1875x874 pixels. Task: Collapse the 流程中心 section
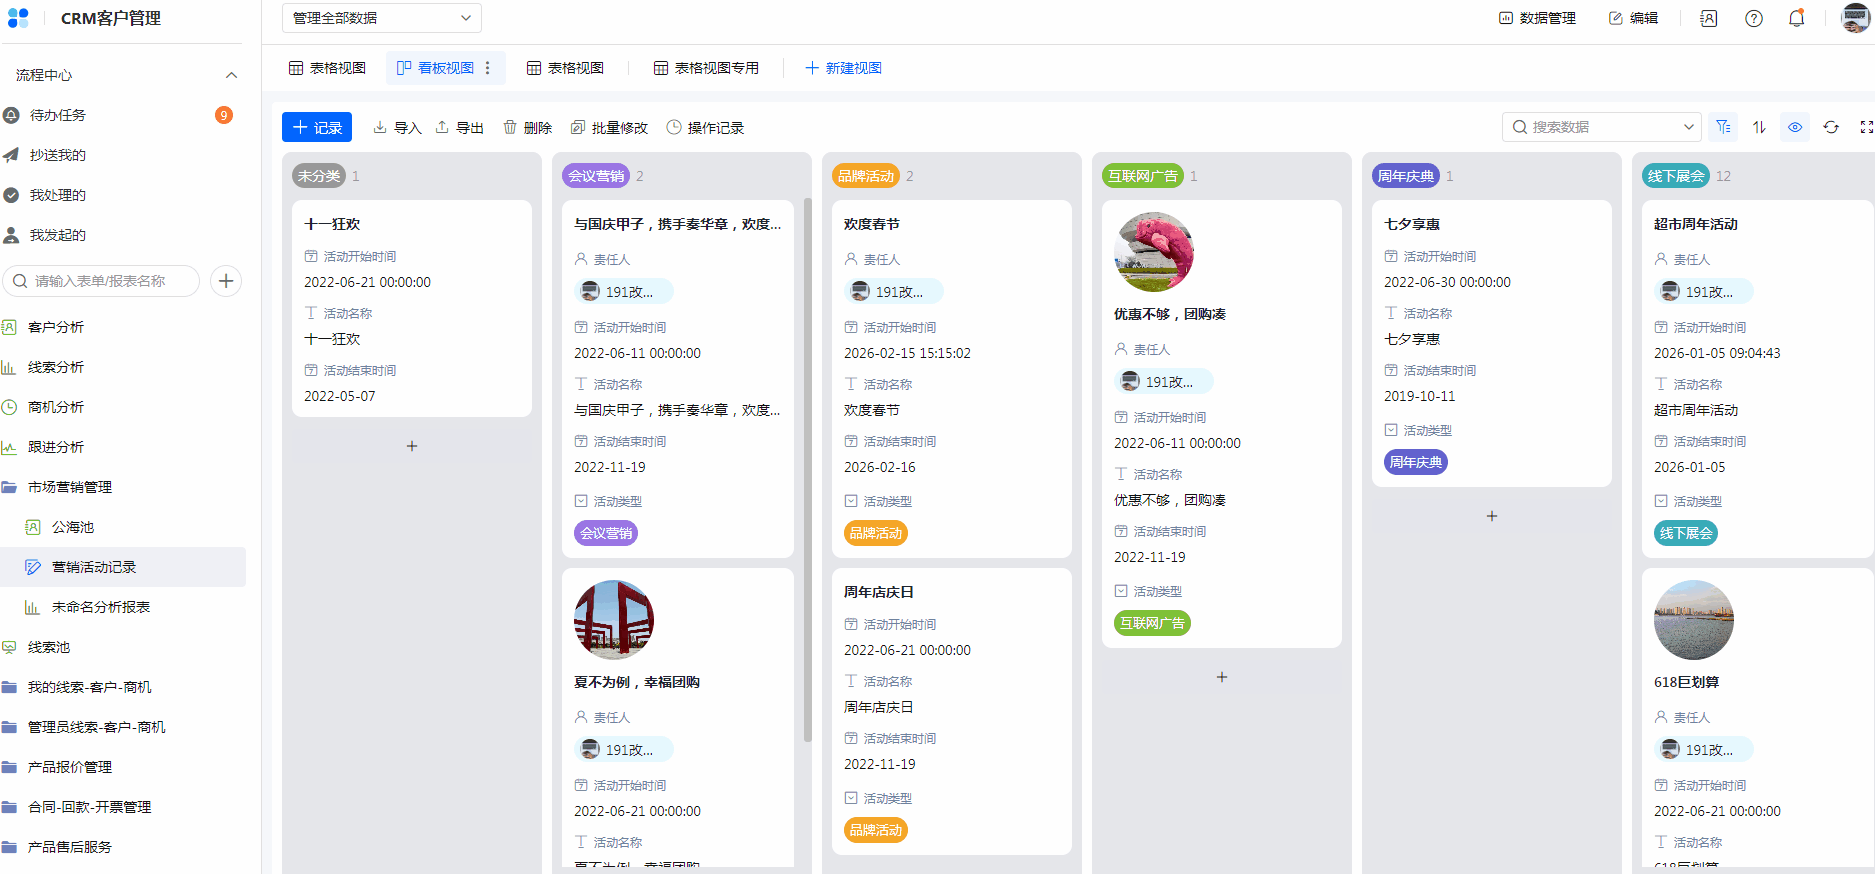point(231,75)
